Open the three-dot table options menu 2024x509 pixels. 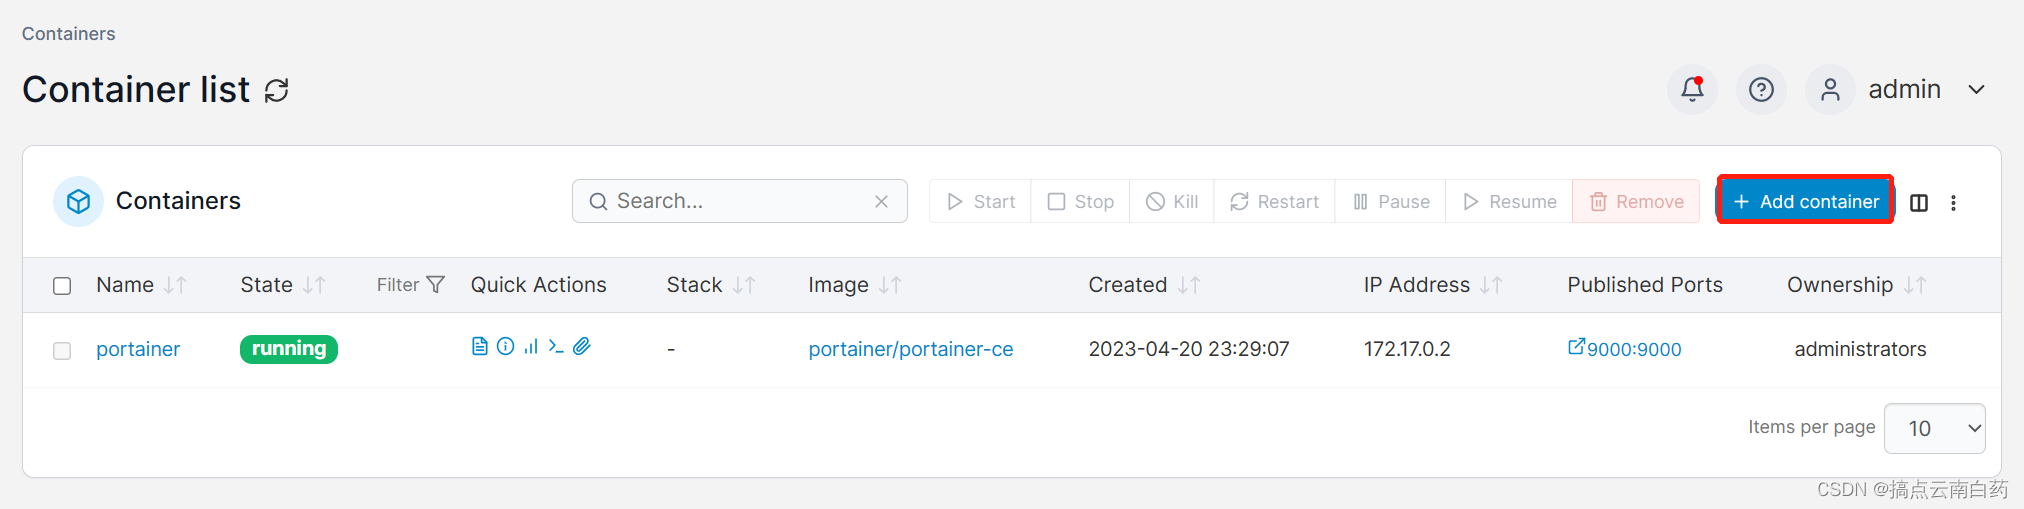point(1953,203)
